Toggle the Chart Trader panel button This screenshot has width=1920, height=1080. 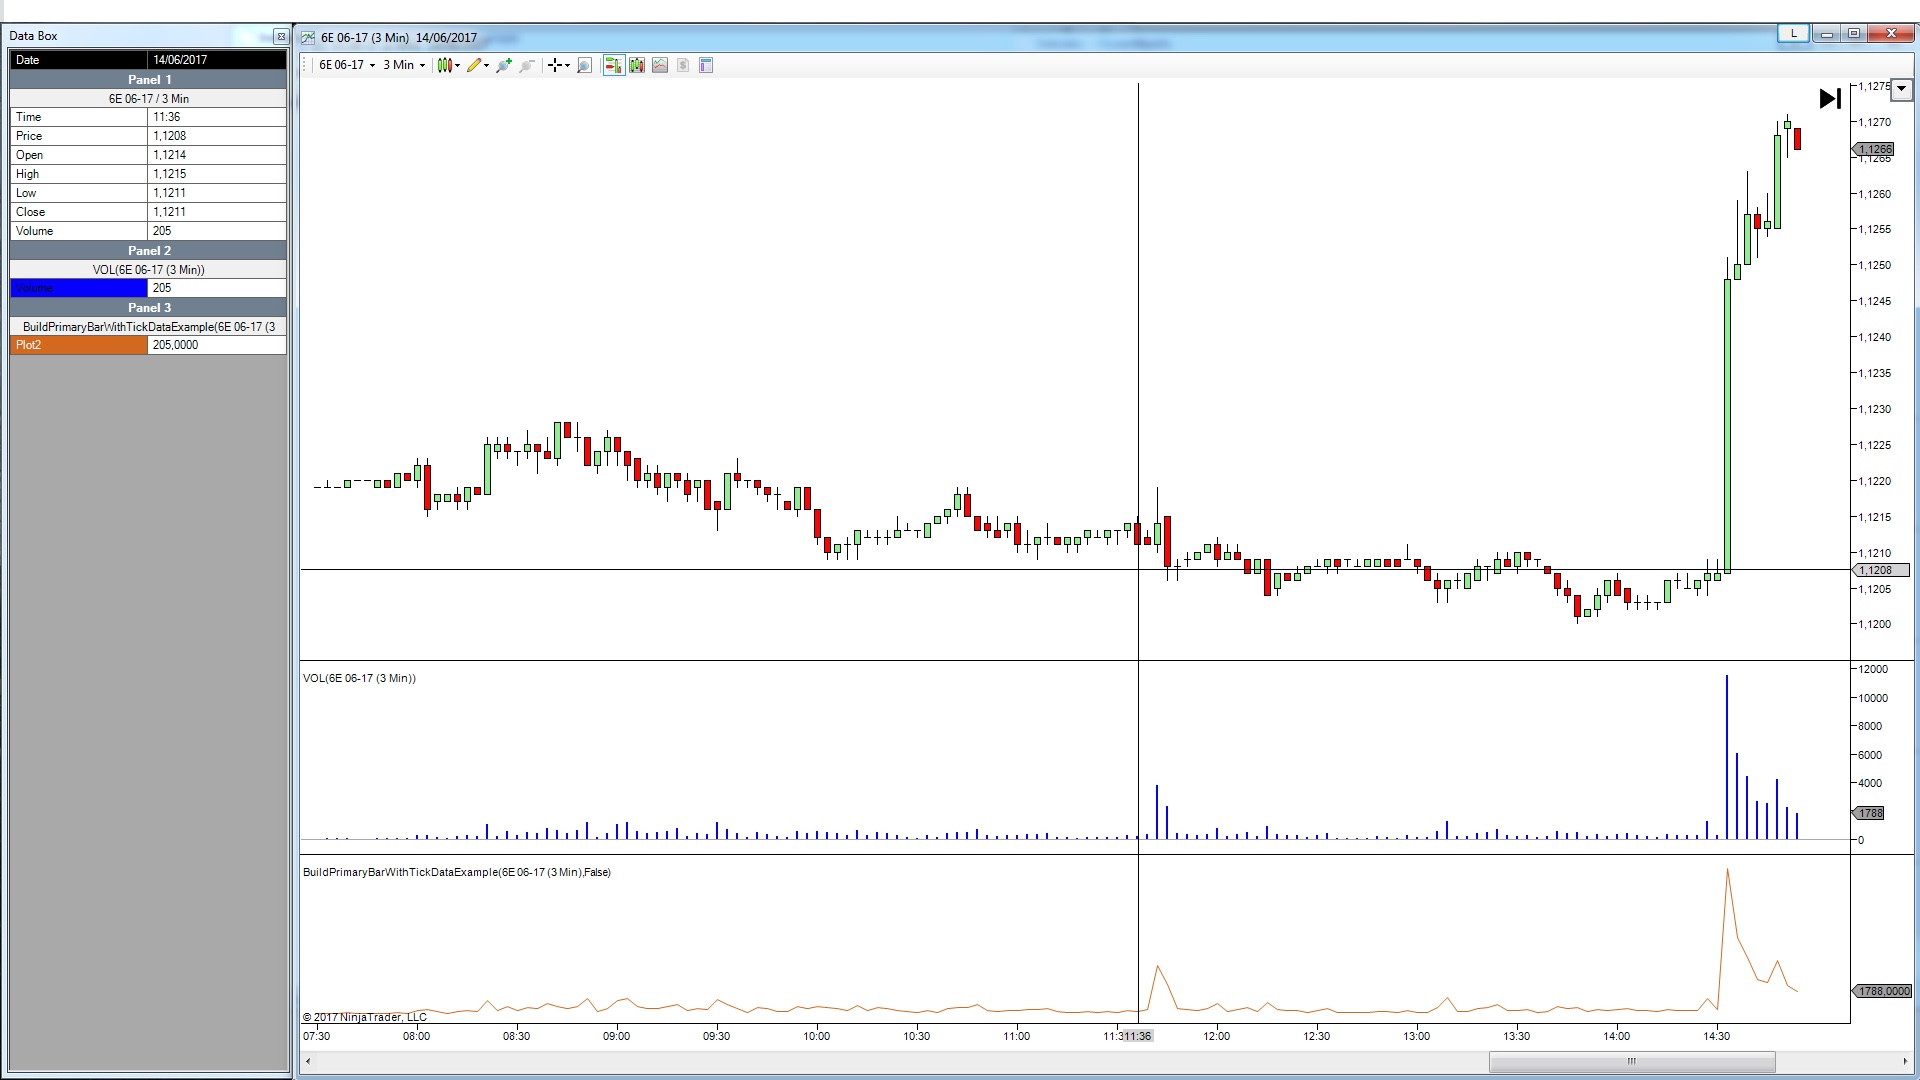(x=613, y=65)
